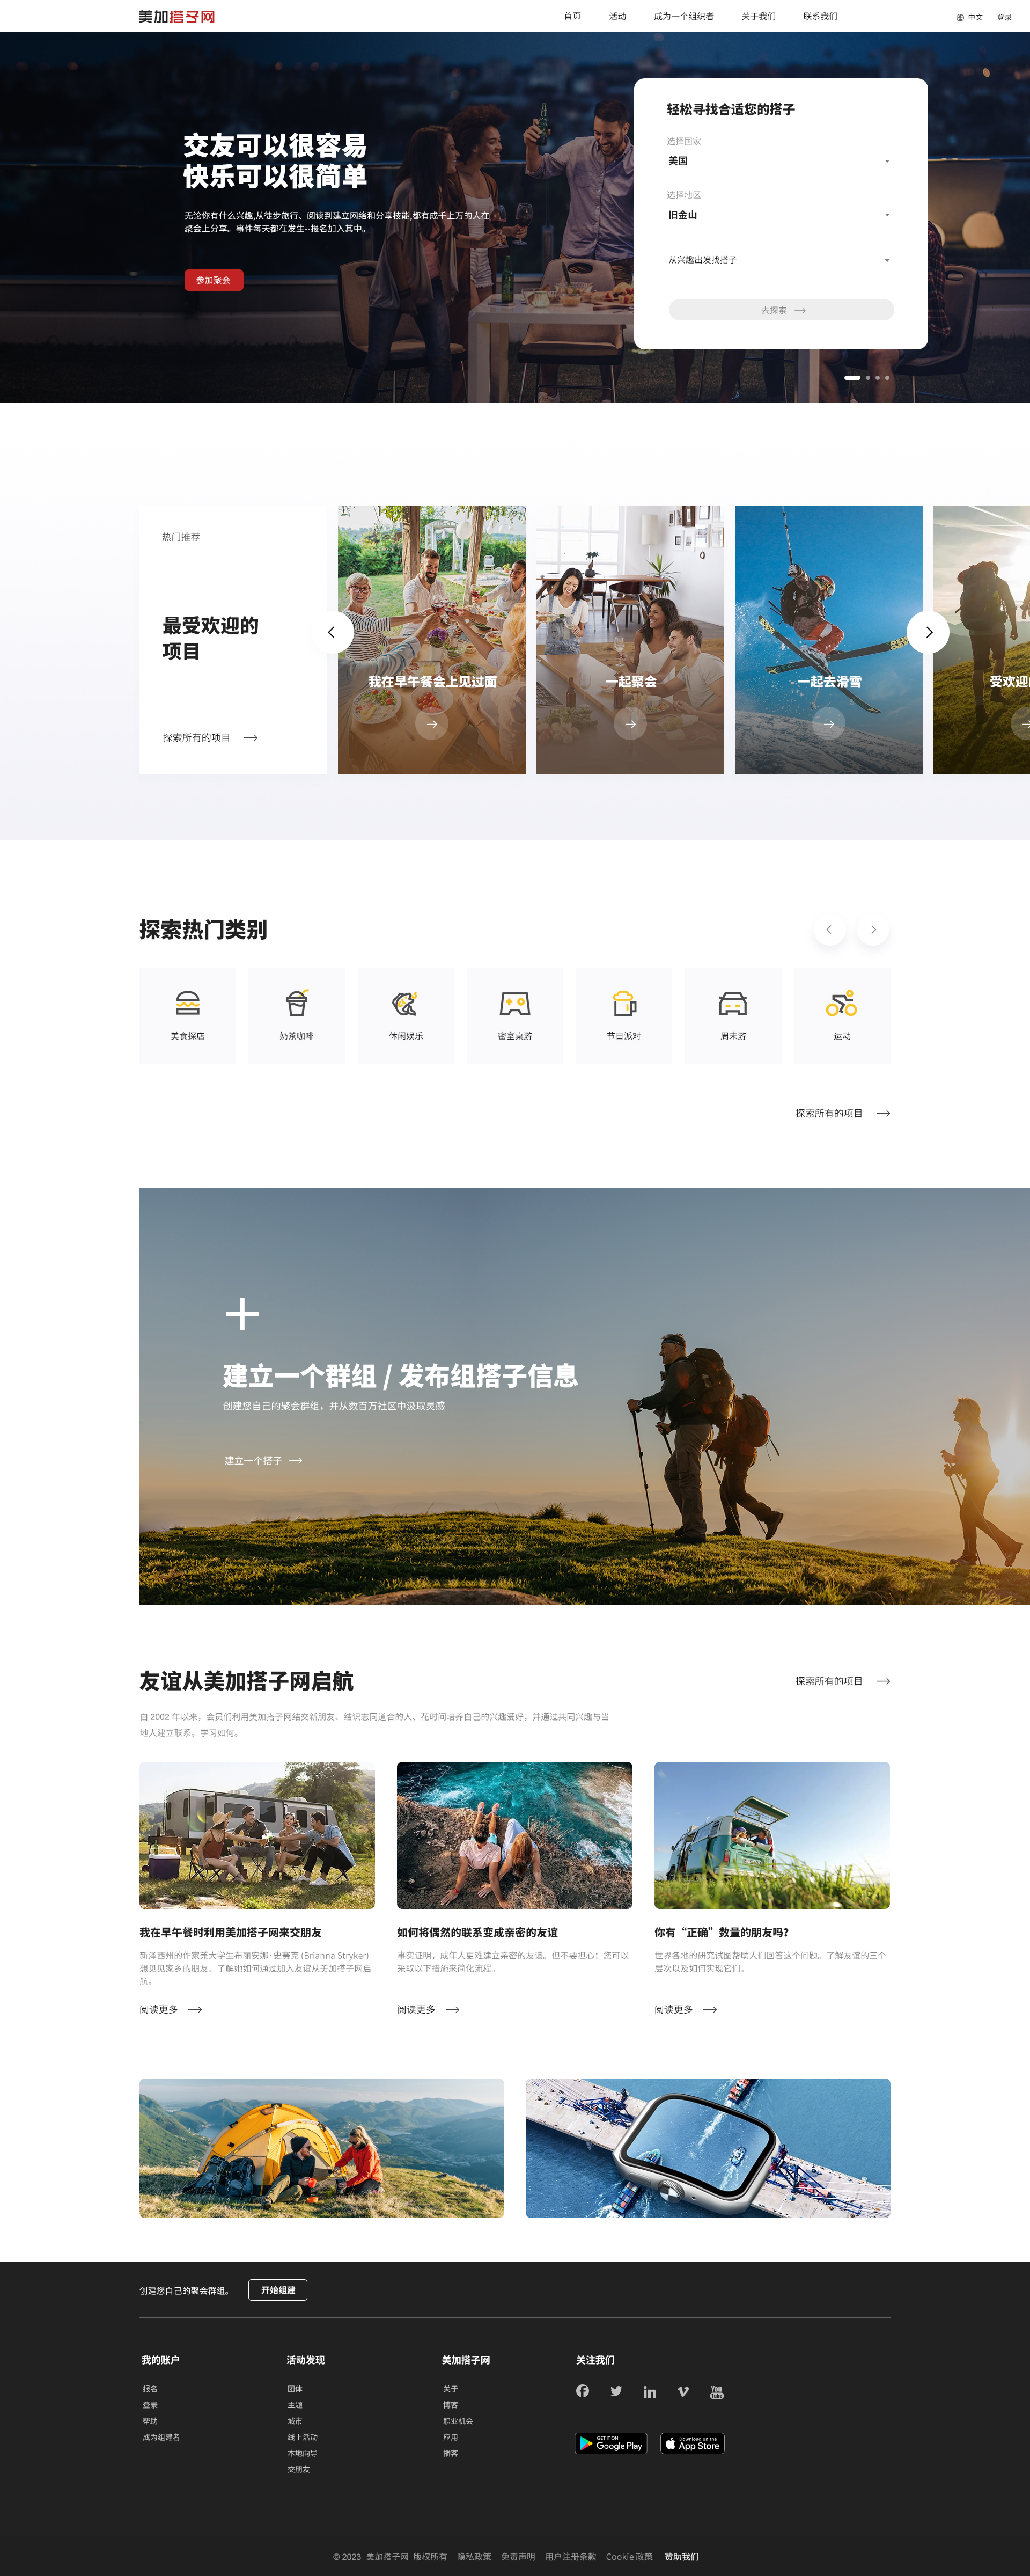Click the 美食探店 burger category icon
Viewport: 1030px width, 2576px height.
tap(188, 1003)
